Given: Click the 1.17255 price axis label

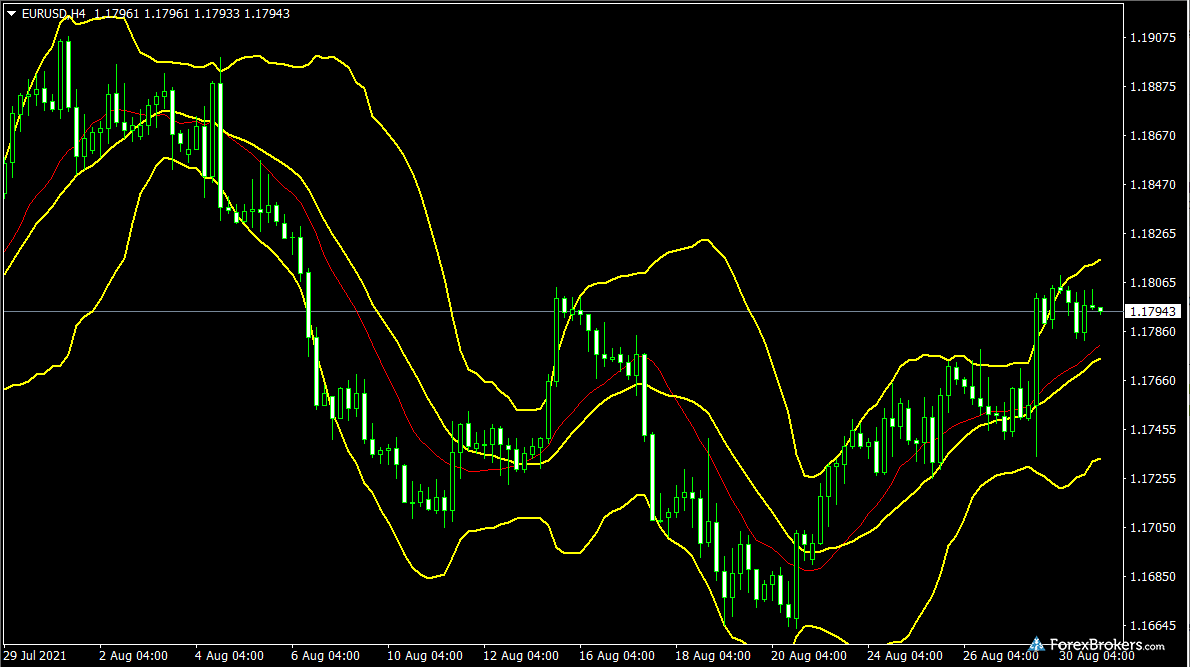Looking at the screenshot, I should (x=1152, y=479).
